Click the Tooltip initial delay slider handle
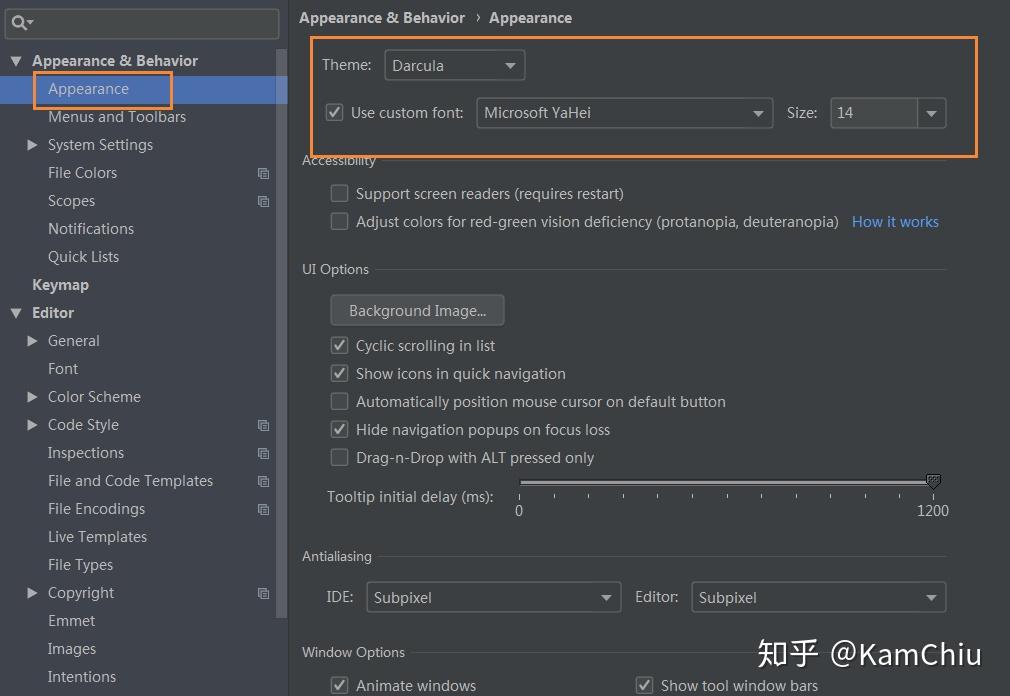This screenshot has width=1010, height=696. tap(932, 481)
